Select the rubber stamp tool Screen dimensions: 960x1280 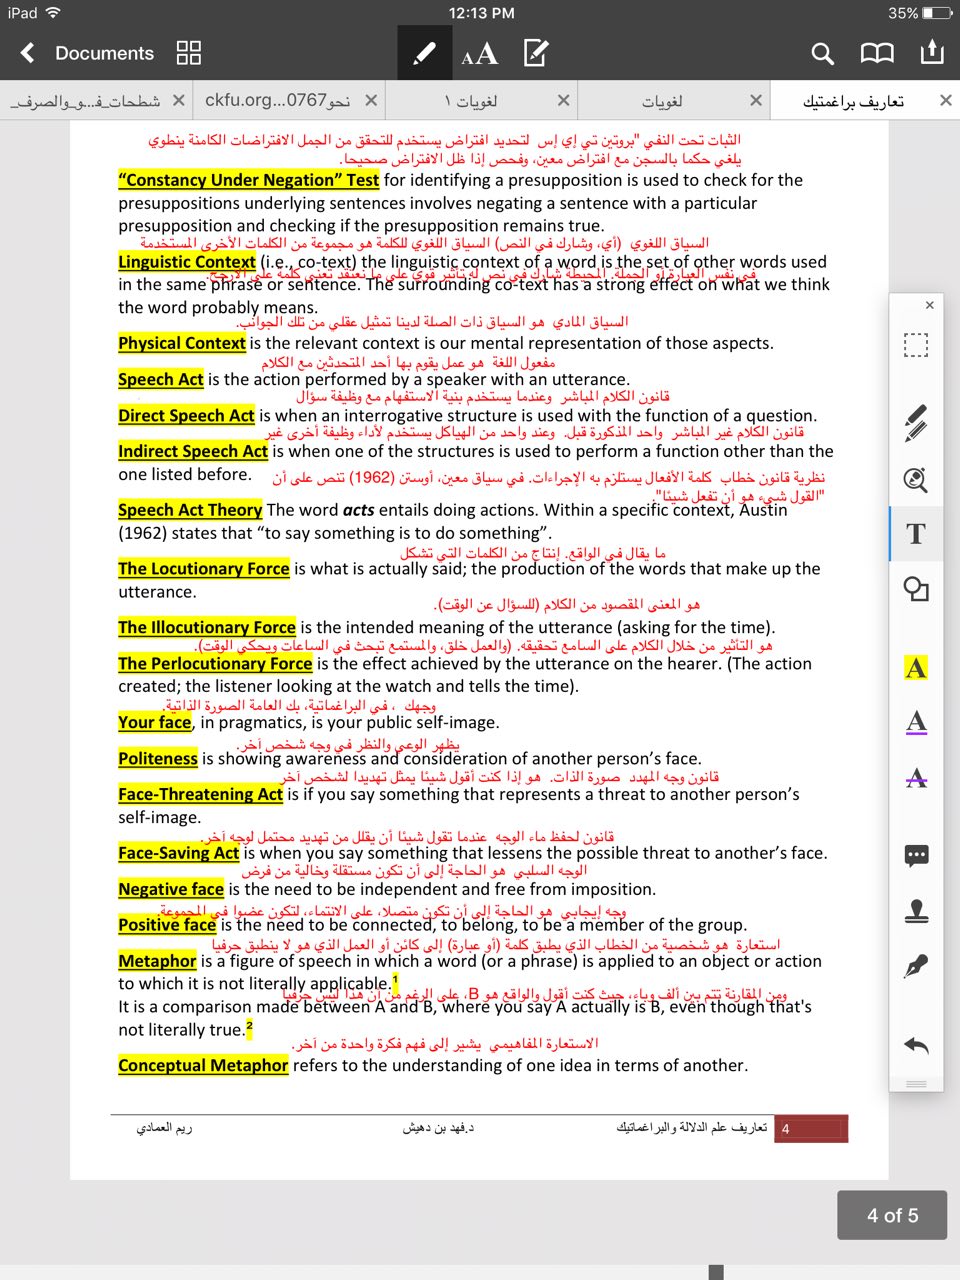pyautogui.click(x=916, y=910)
